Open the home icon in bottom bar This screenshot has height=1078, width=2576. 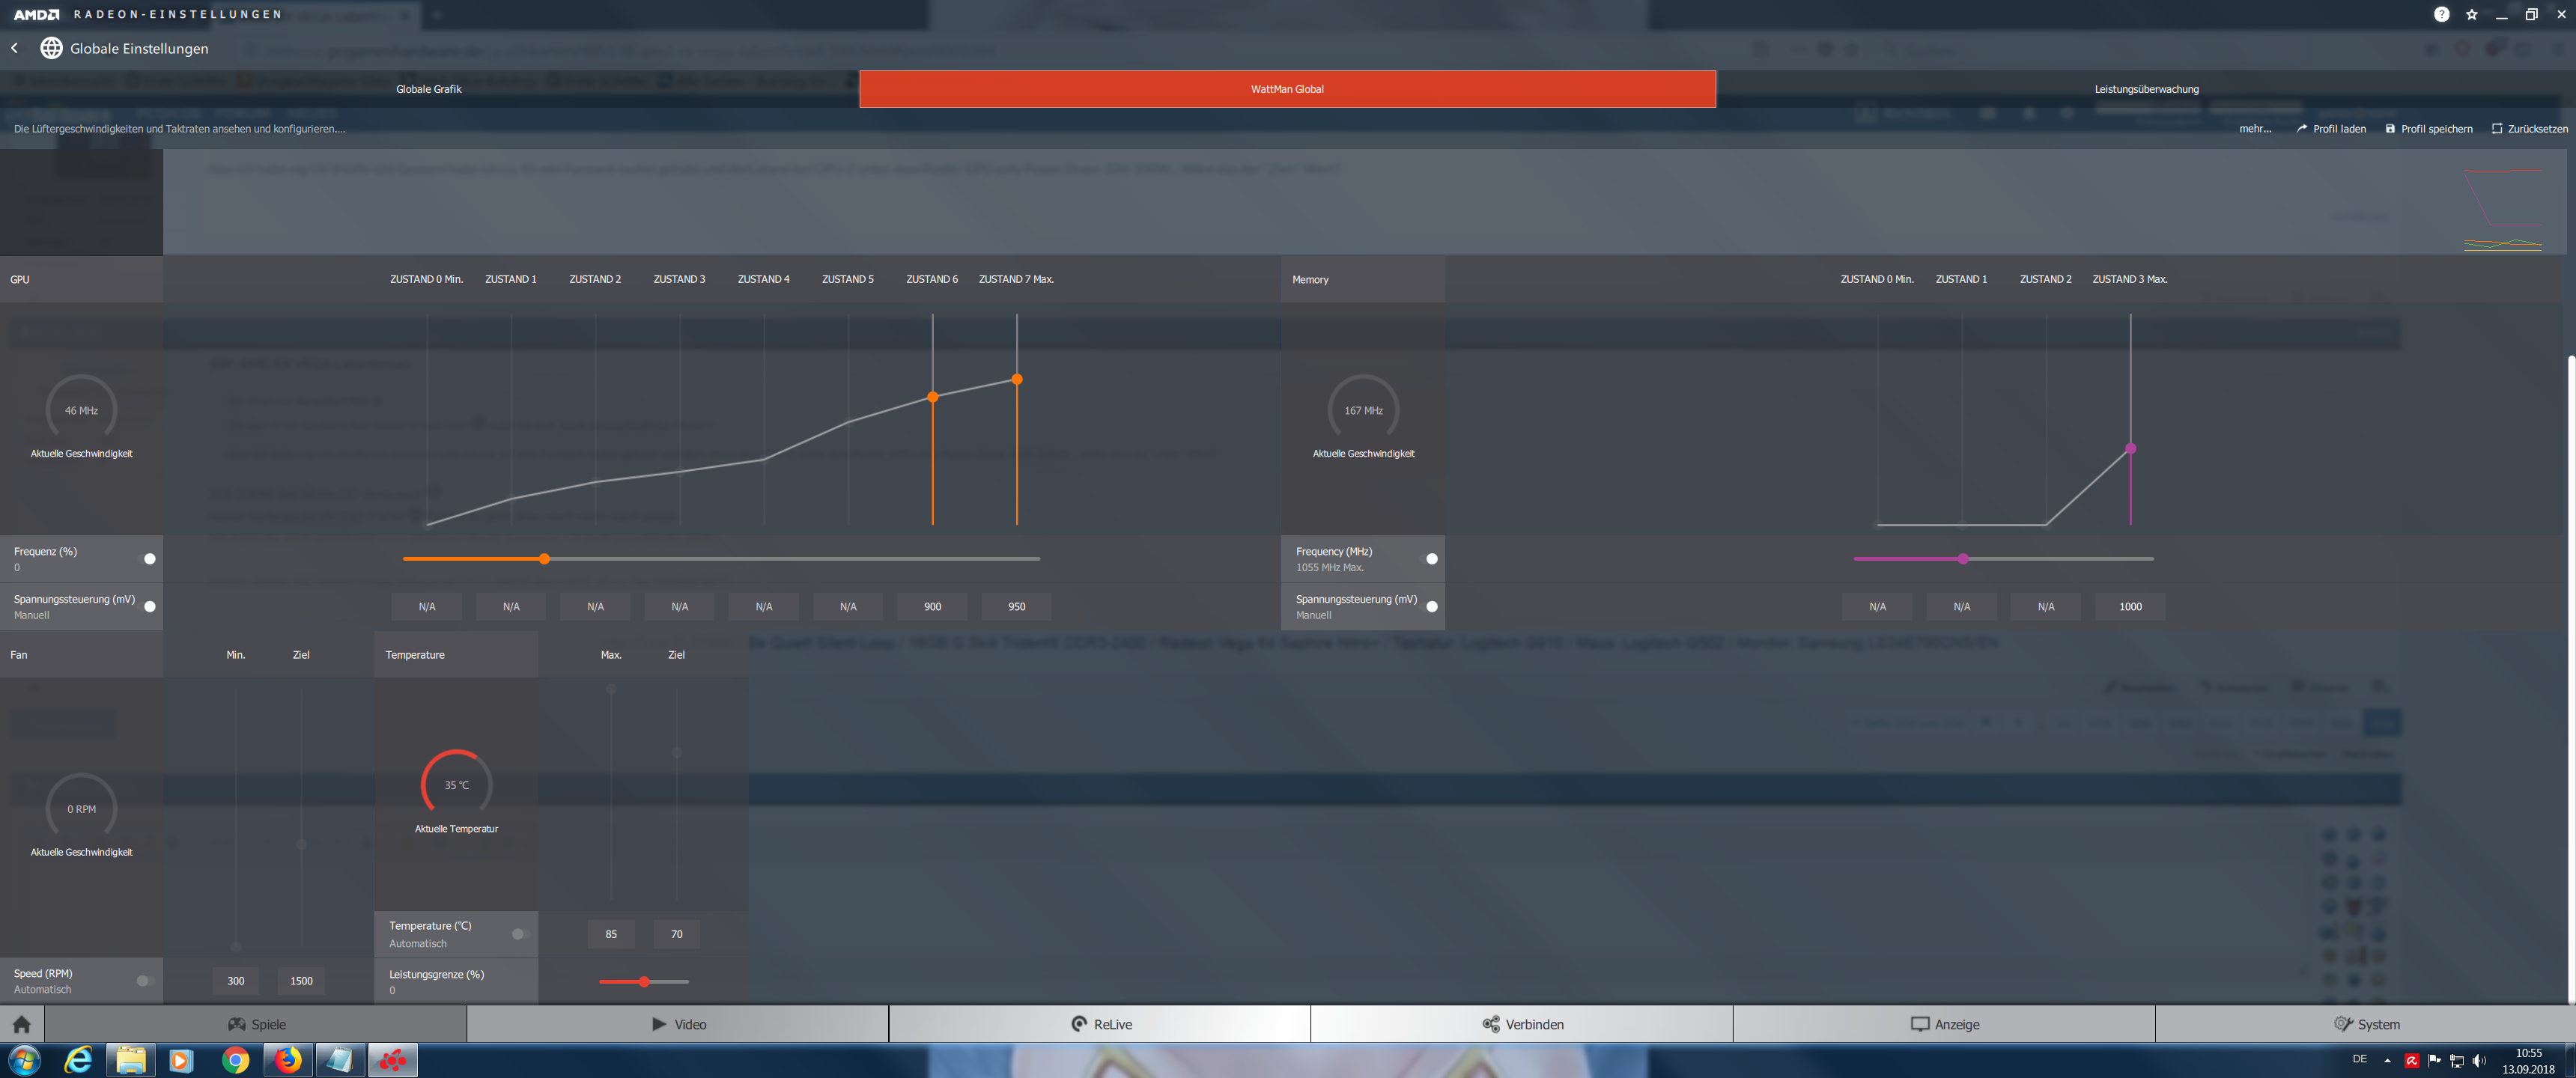(x=22, y=1024)
